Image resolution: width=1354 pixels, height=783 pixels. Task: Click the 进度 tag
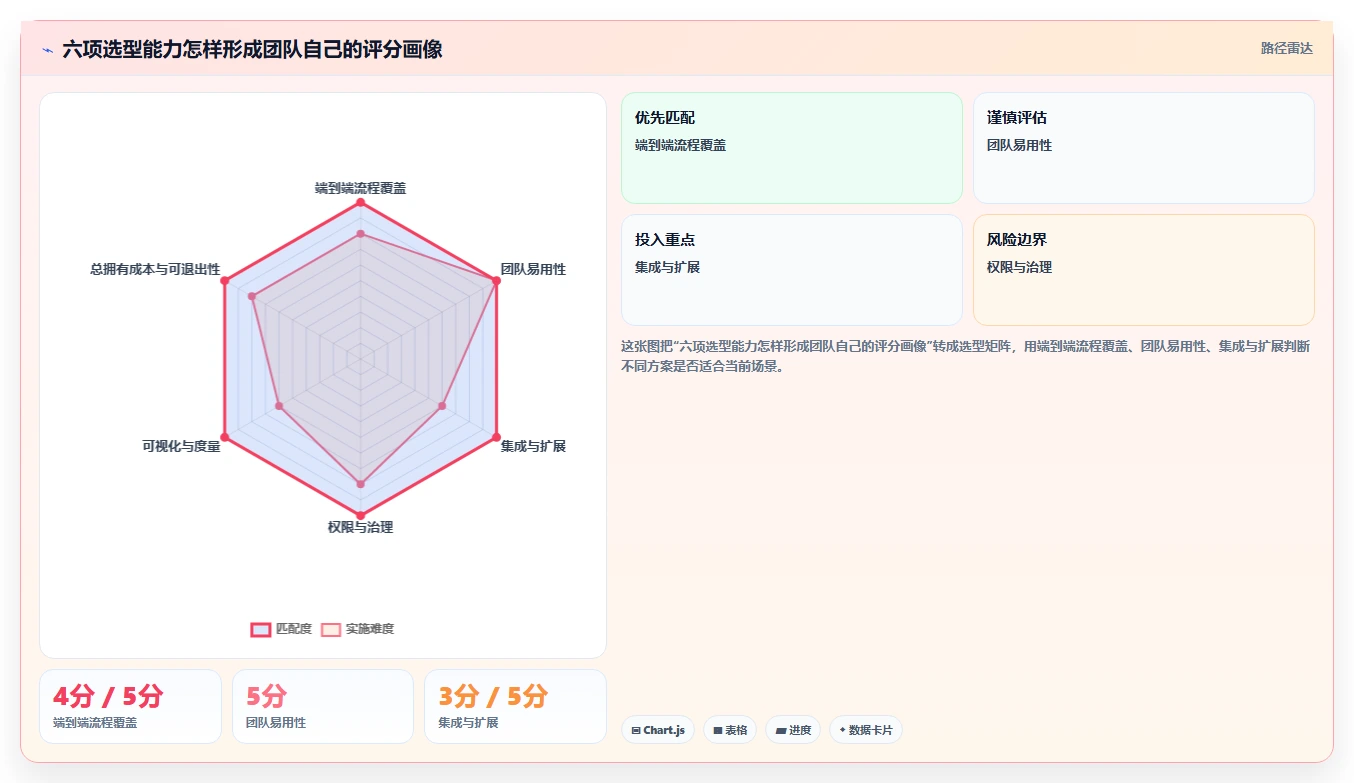(x=793, y=730)
